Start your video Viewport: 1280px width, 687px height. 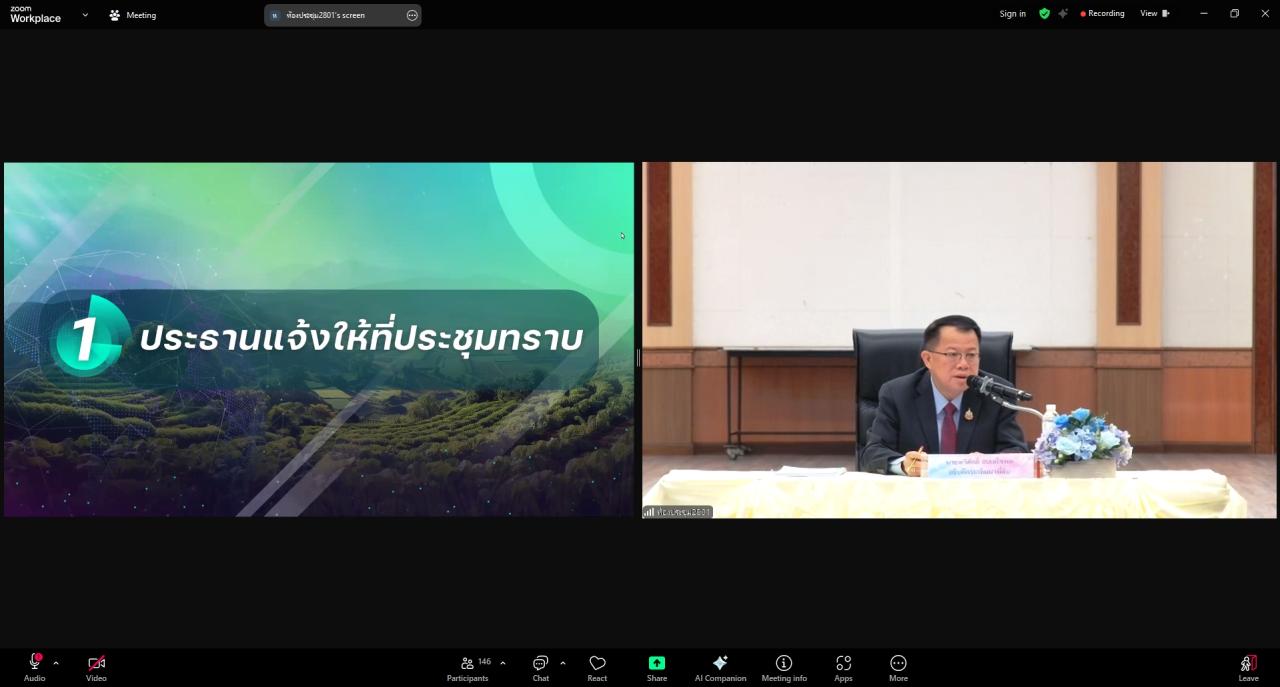click(x=96, y=663)
